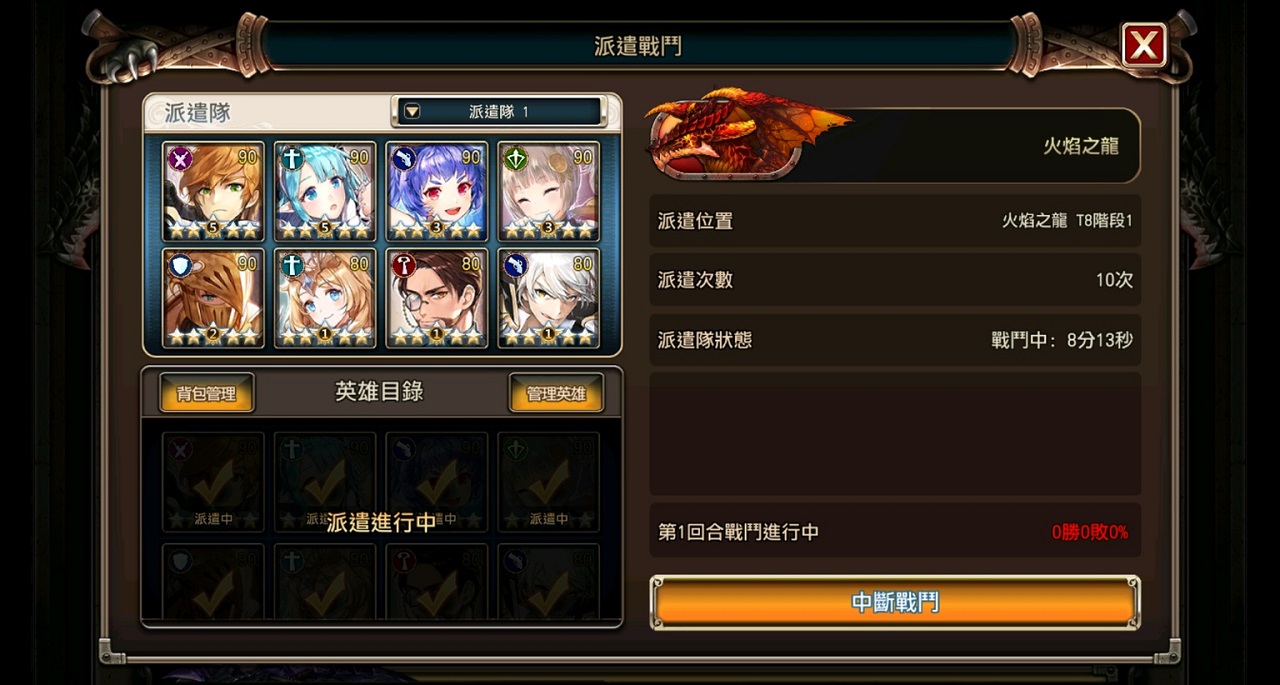Viewport: 1280px width, 685px height.
Task: Close the 派遣戰鬥 dialog
Action: (x=1144, y=45)
